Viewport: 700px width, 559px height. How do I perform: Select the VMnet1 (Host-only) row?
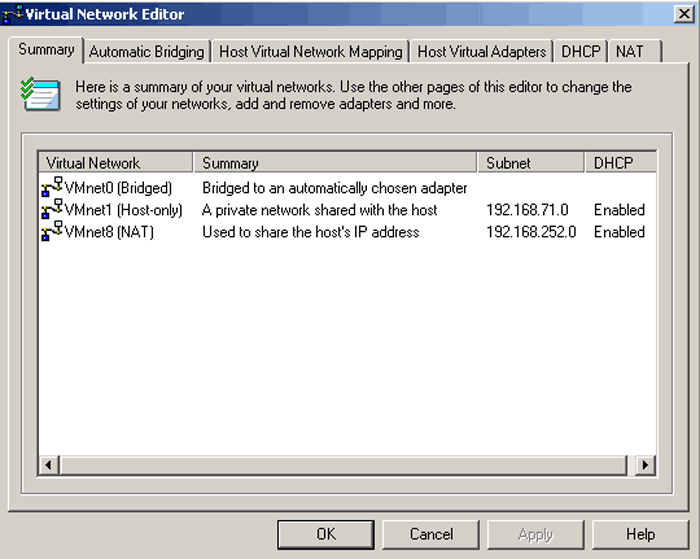pyautogui.click(x=347, y=210)
